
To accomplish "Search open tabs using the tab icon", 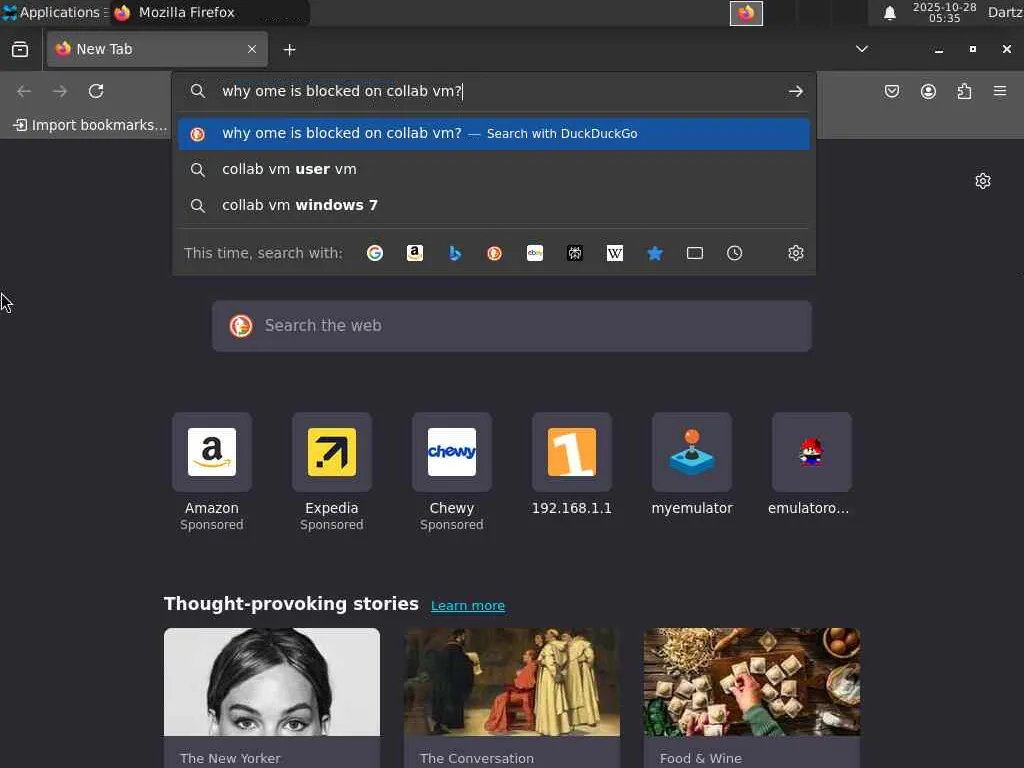I will [695, 253].
